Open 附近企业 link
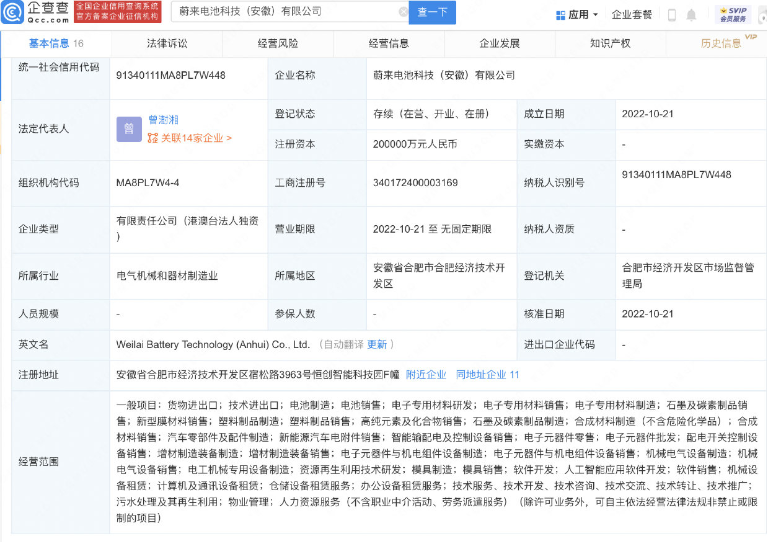 [x=426, y=375]
